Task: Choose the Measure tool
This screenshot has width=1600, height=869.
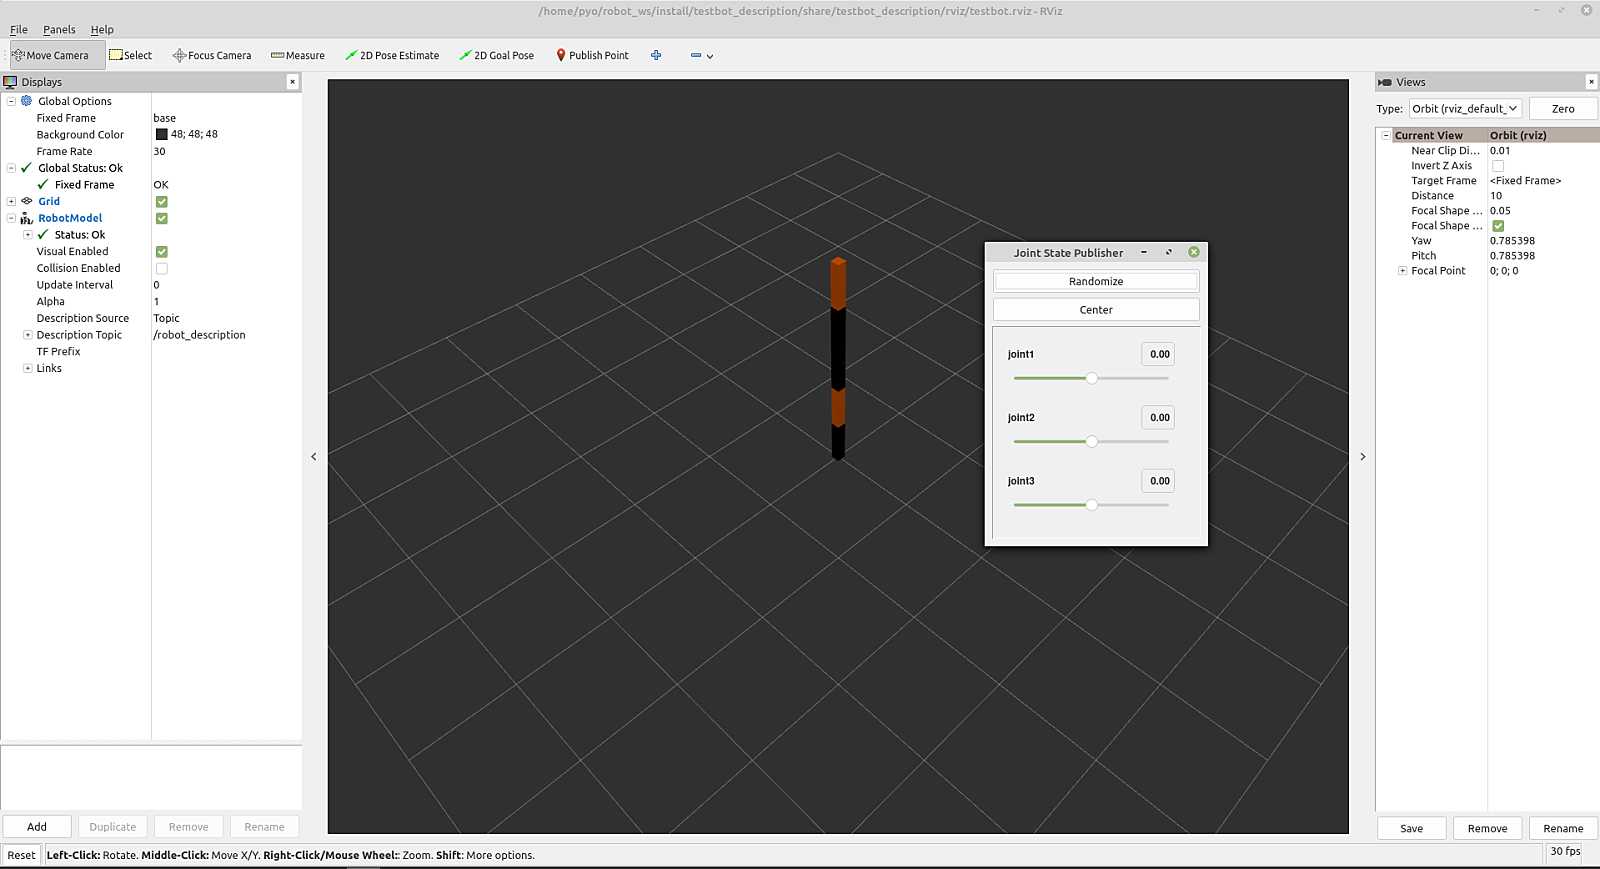Action: [298, 56]
